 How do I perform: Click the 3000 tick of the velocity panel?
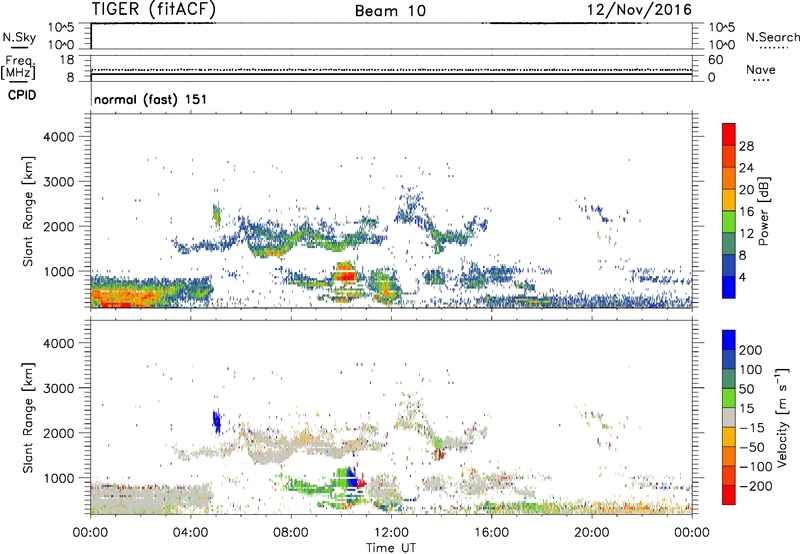[59, 388]
